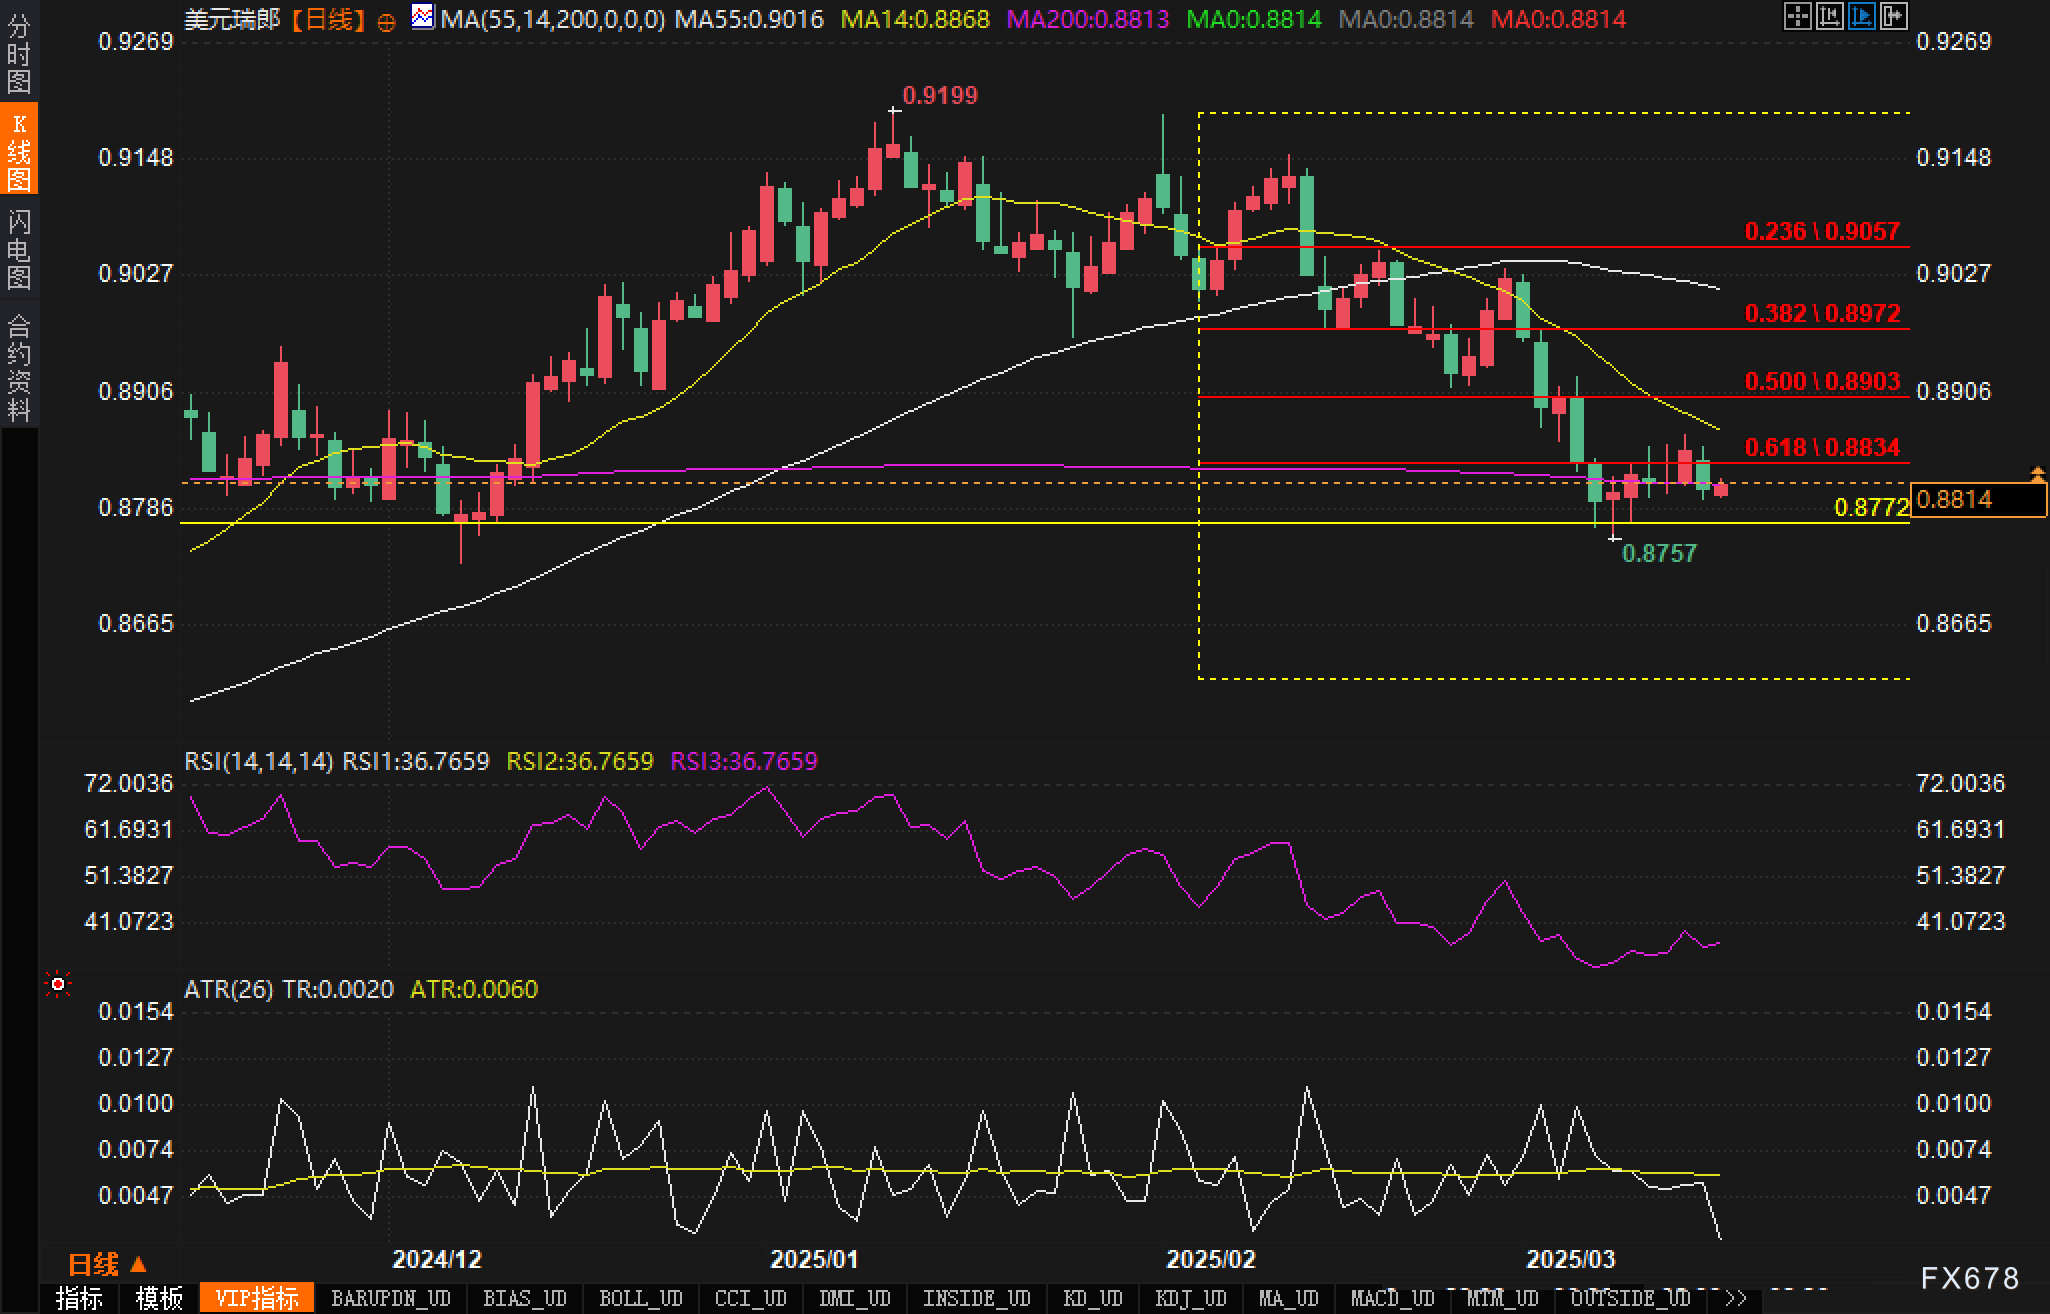Expand more indicators with >> arrow

coord(1736,1298)
